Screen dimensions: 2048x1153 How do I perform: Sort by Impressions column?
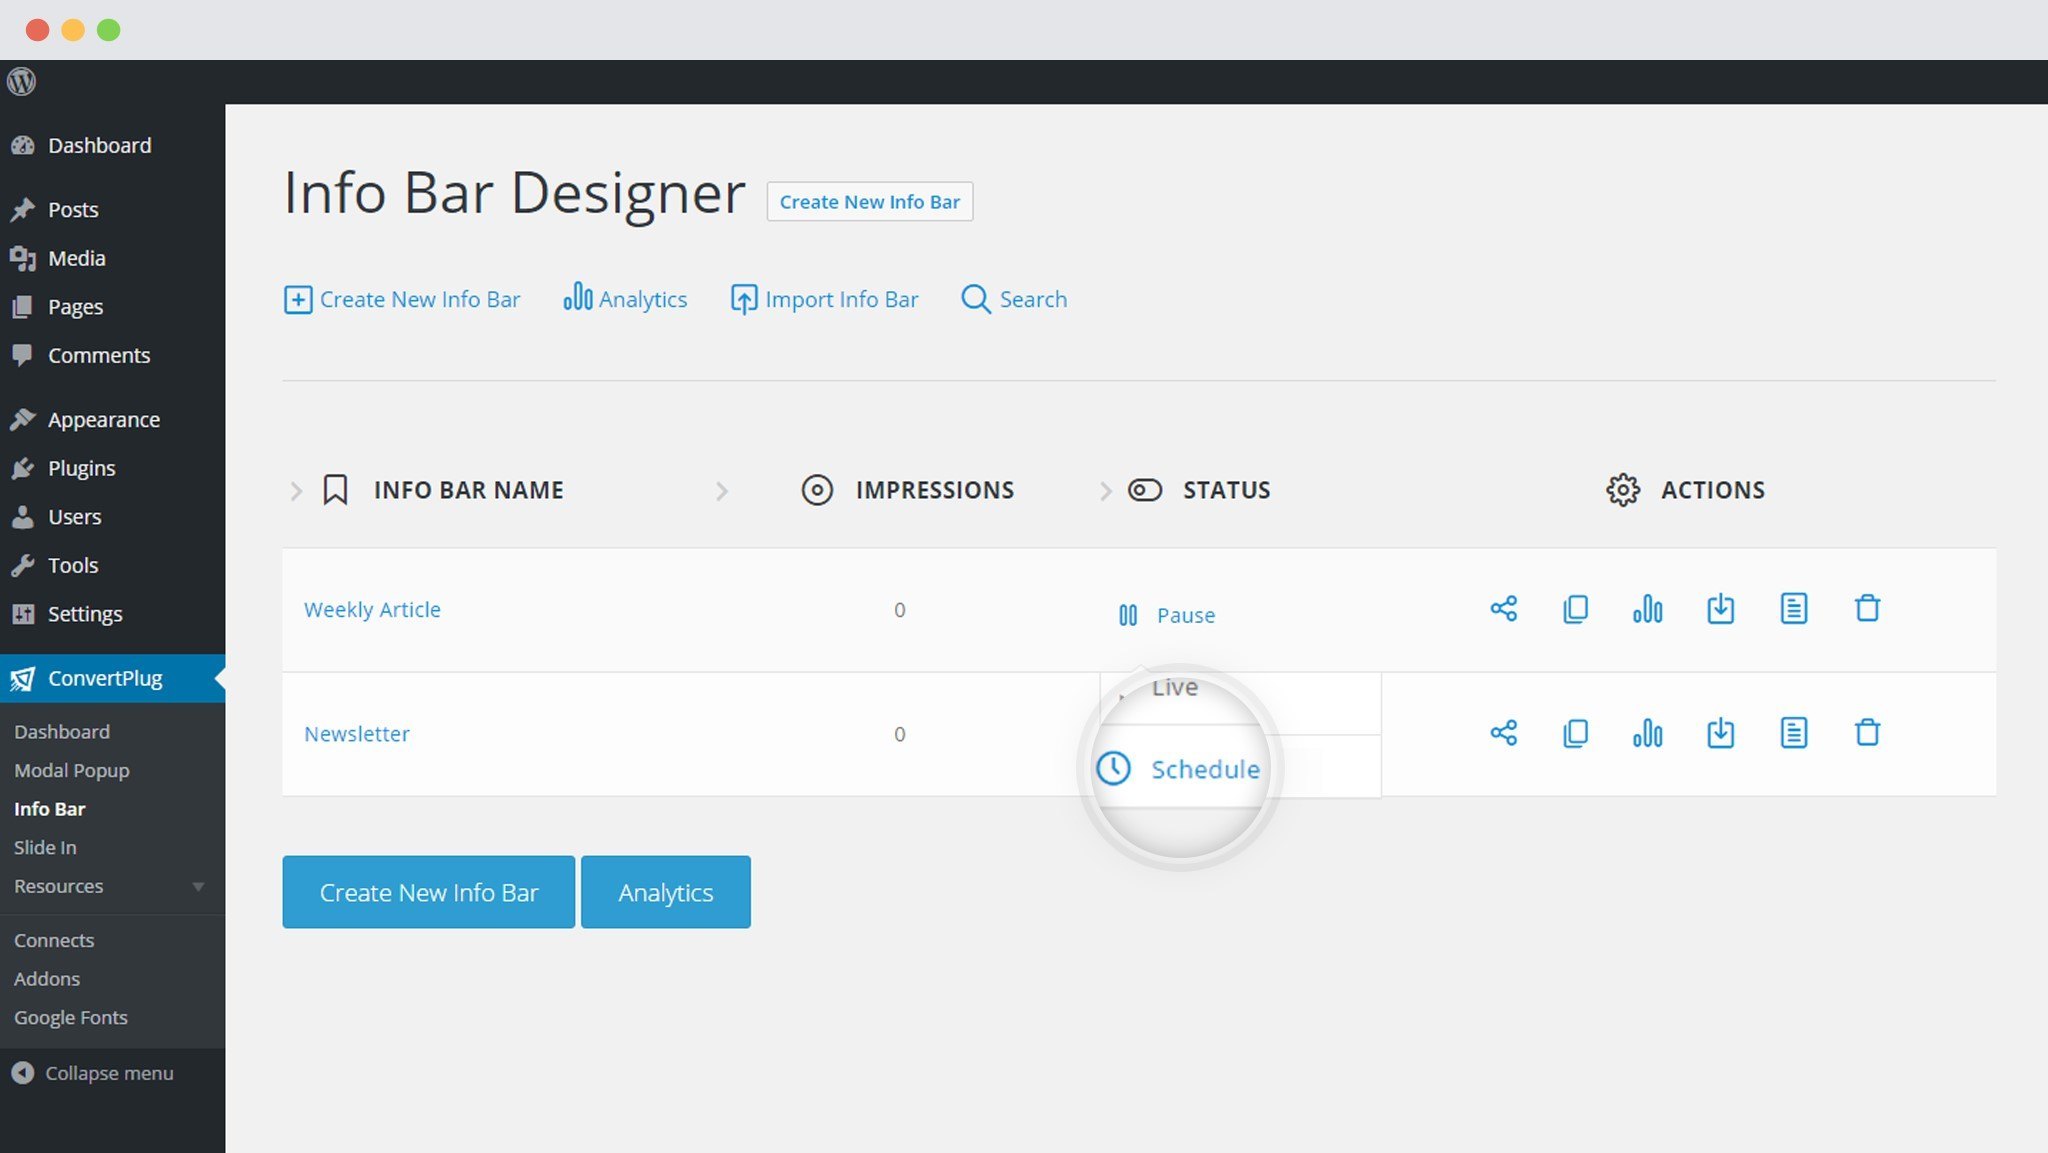[x=935, y=490]
